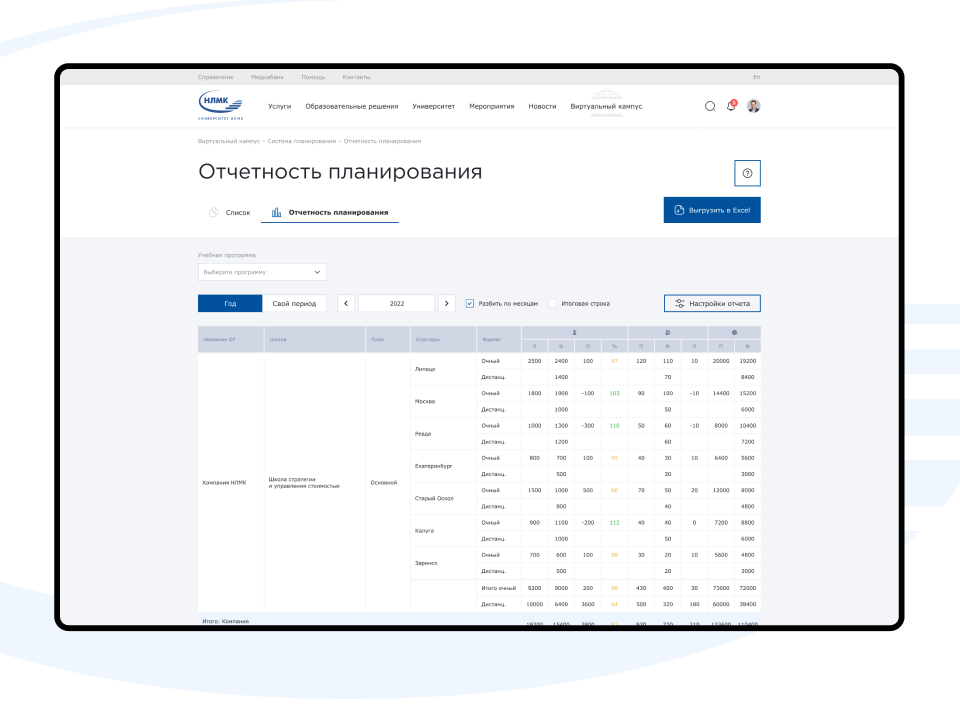960x726 pixels.
Task: Open 'Образовательные решения' menu item
Action: (351, 106)
